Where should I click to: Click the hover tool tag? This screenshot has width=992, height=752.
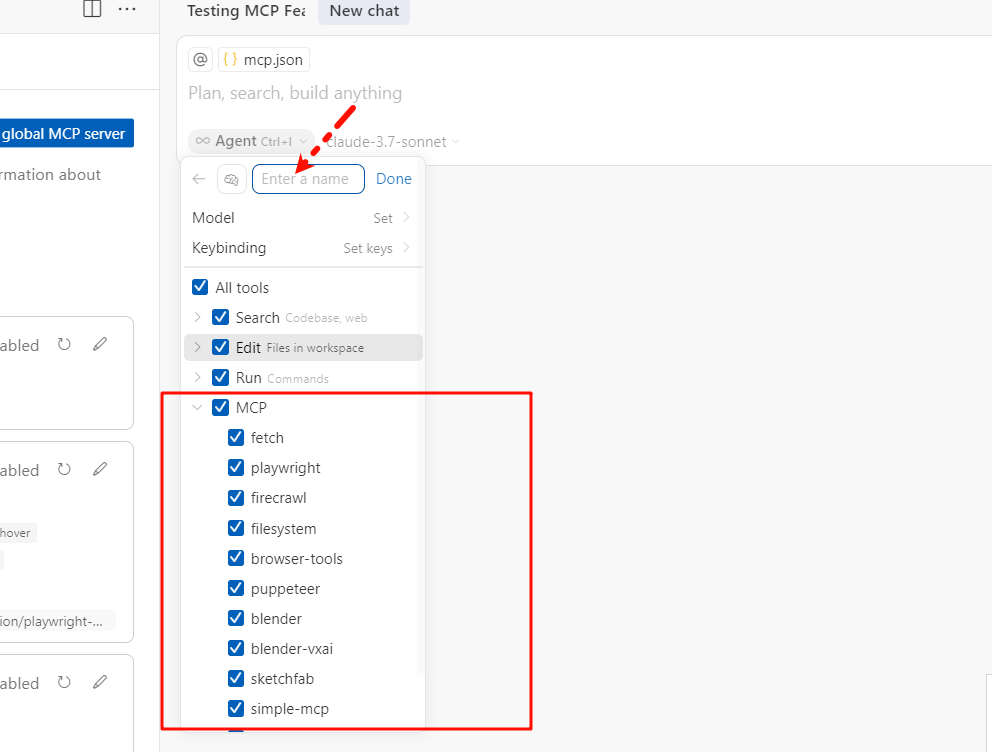coord(18,533)
